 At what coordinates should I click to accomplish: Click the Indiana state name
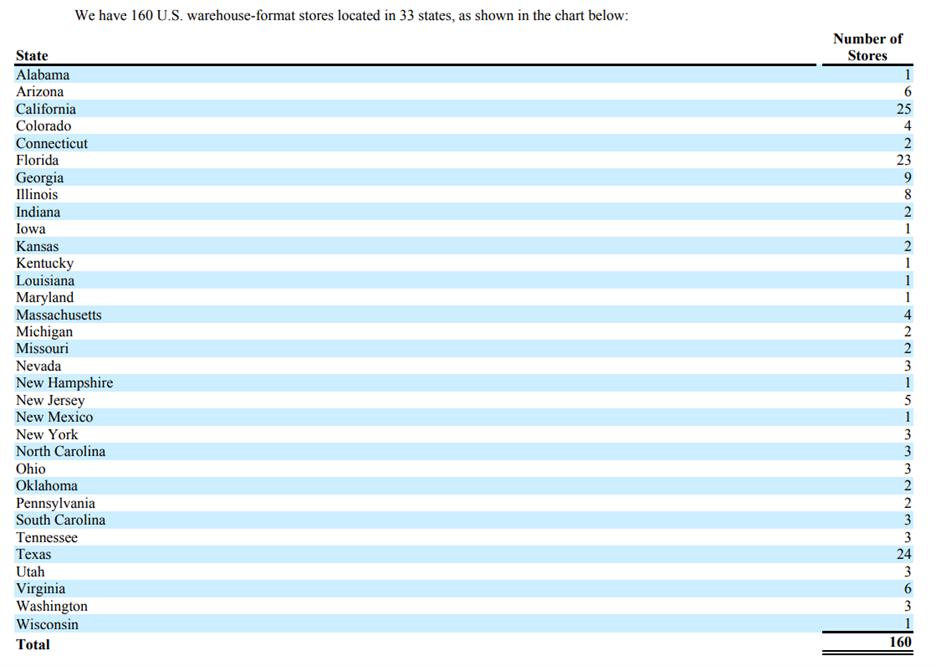click(x=38, y=212)
